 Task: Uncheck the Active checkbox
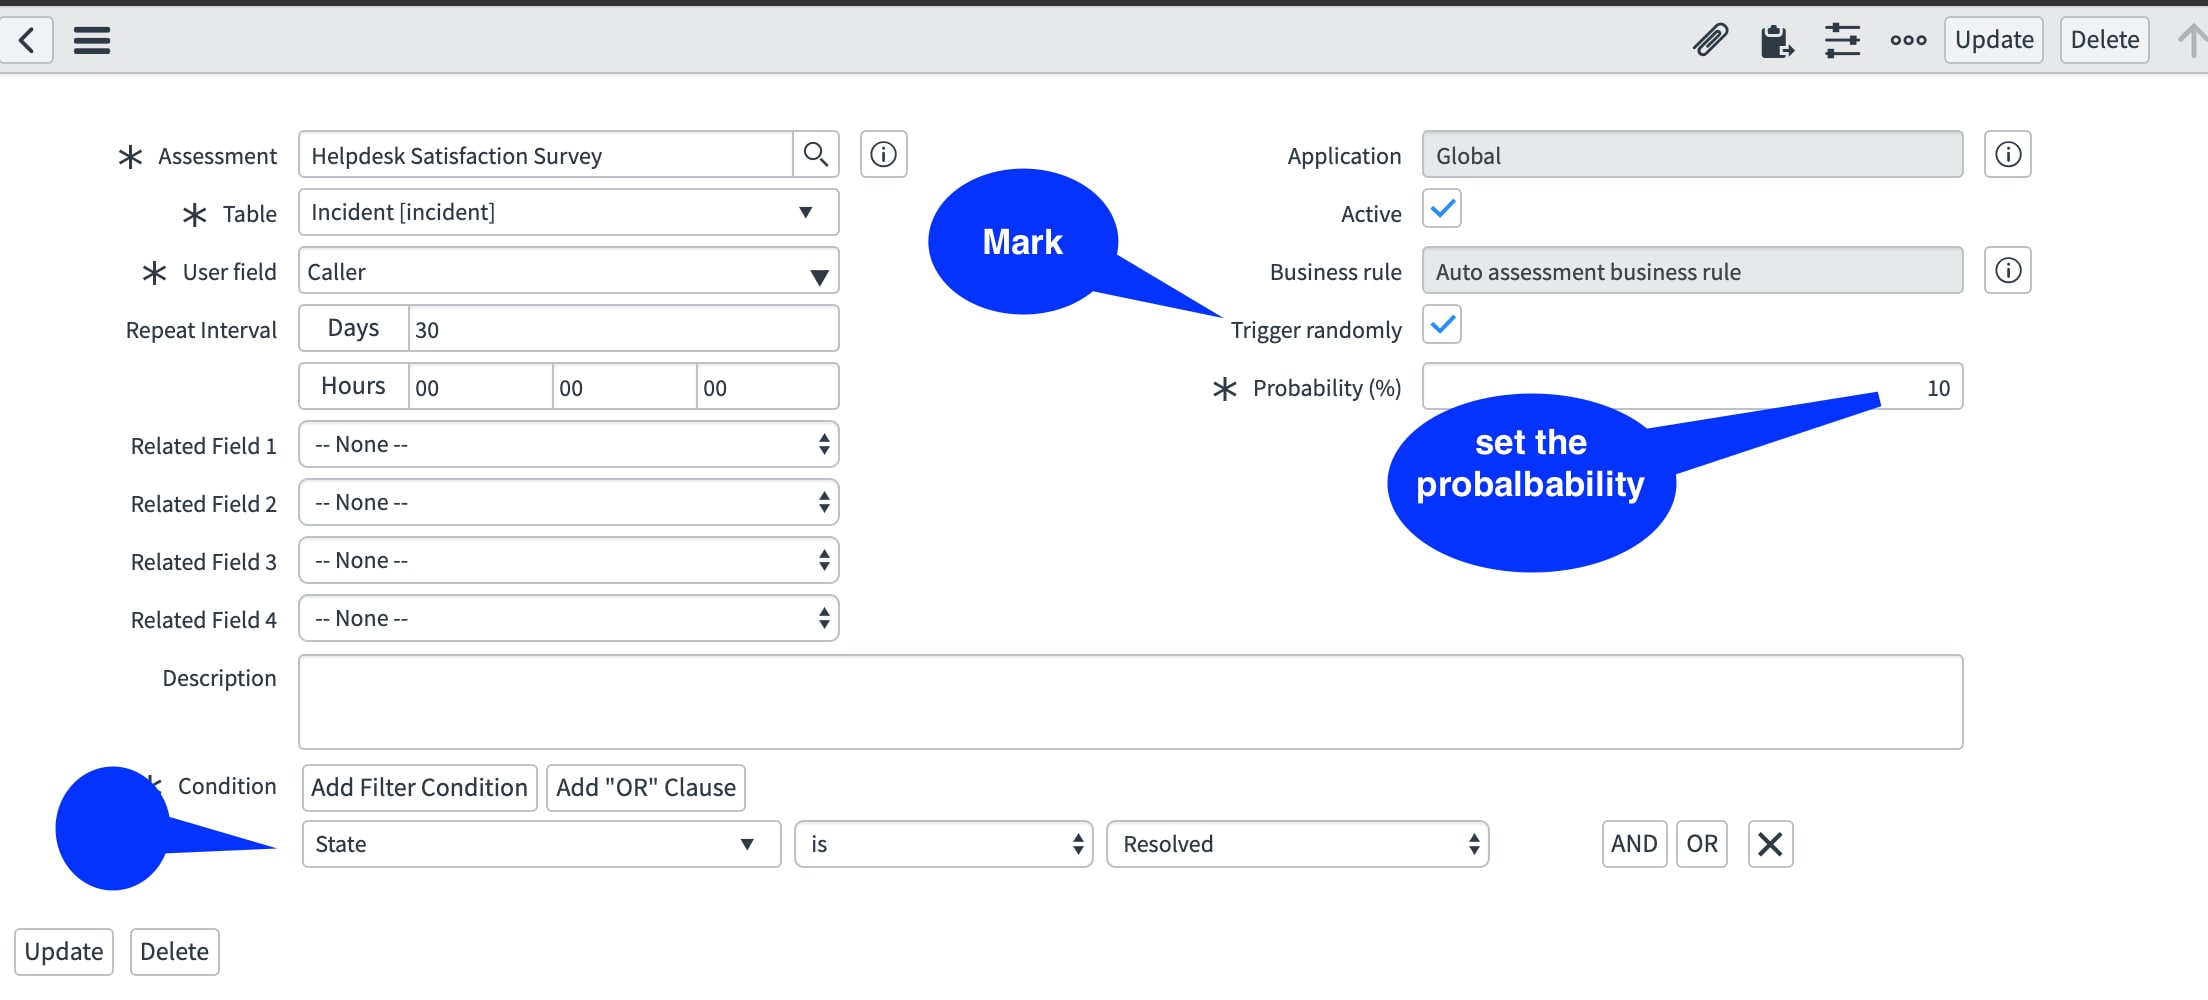(x=1441, y=208)
